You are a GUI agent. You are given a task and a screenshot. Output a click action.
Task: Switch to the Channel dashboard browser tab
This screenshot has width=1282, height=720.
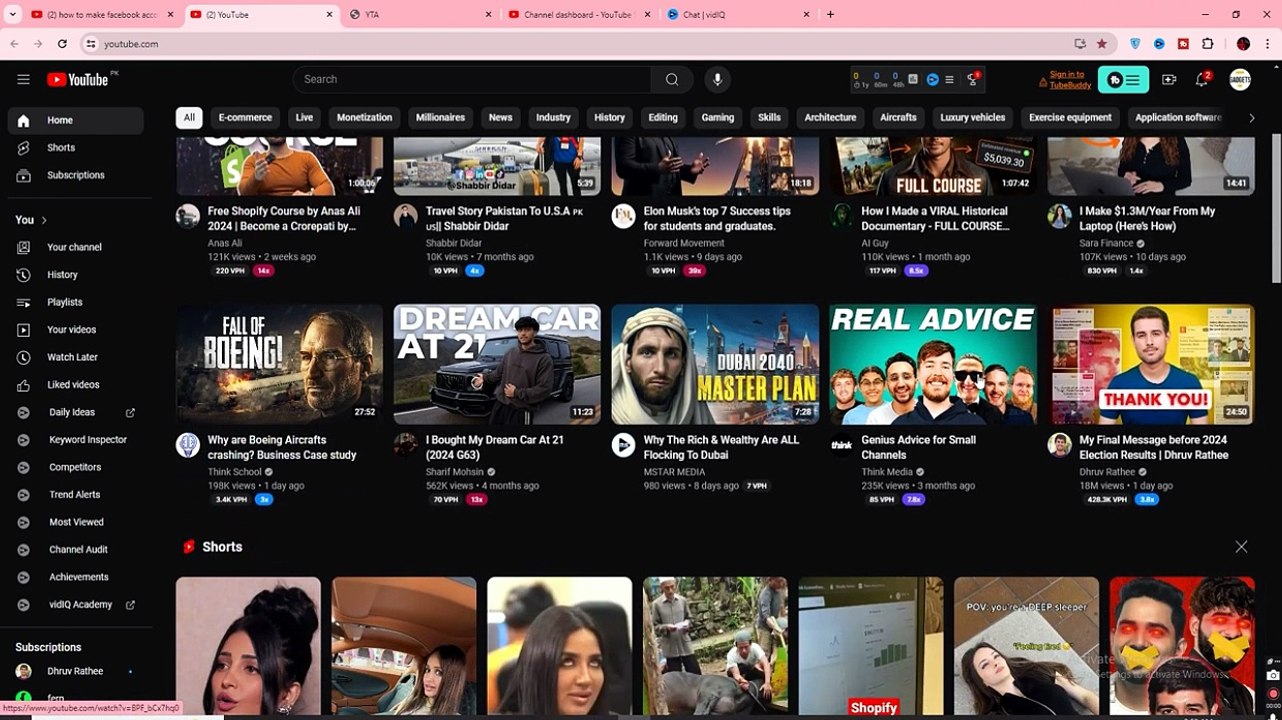pyautogui.click(x=576, y=15)
